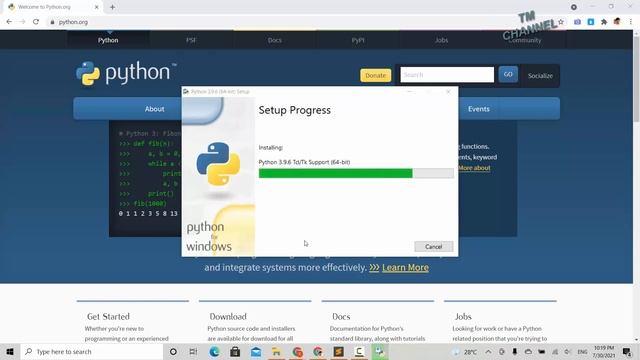Open the Events menu on python.org
This screenshot has width=640, height=360.
point(478,109)
